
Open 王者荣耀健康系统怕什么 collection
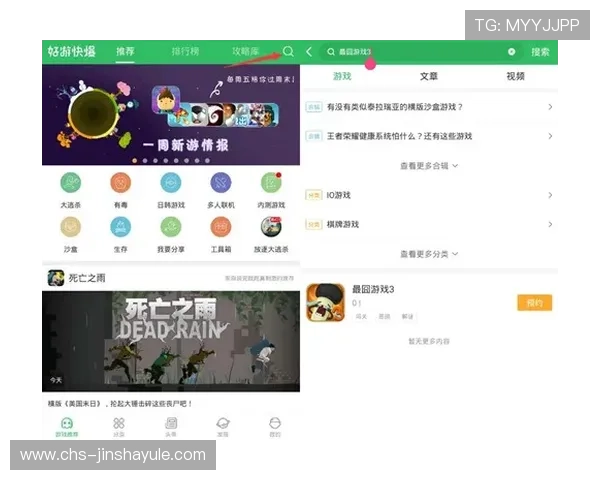429,136
